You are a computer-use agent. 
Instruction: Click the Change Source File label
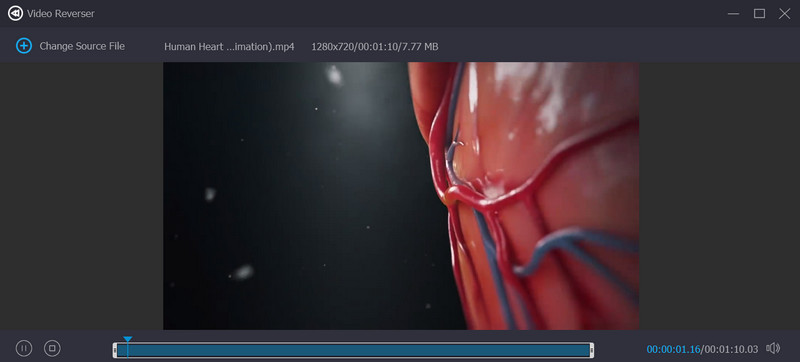(82, 46)
